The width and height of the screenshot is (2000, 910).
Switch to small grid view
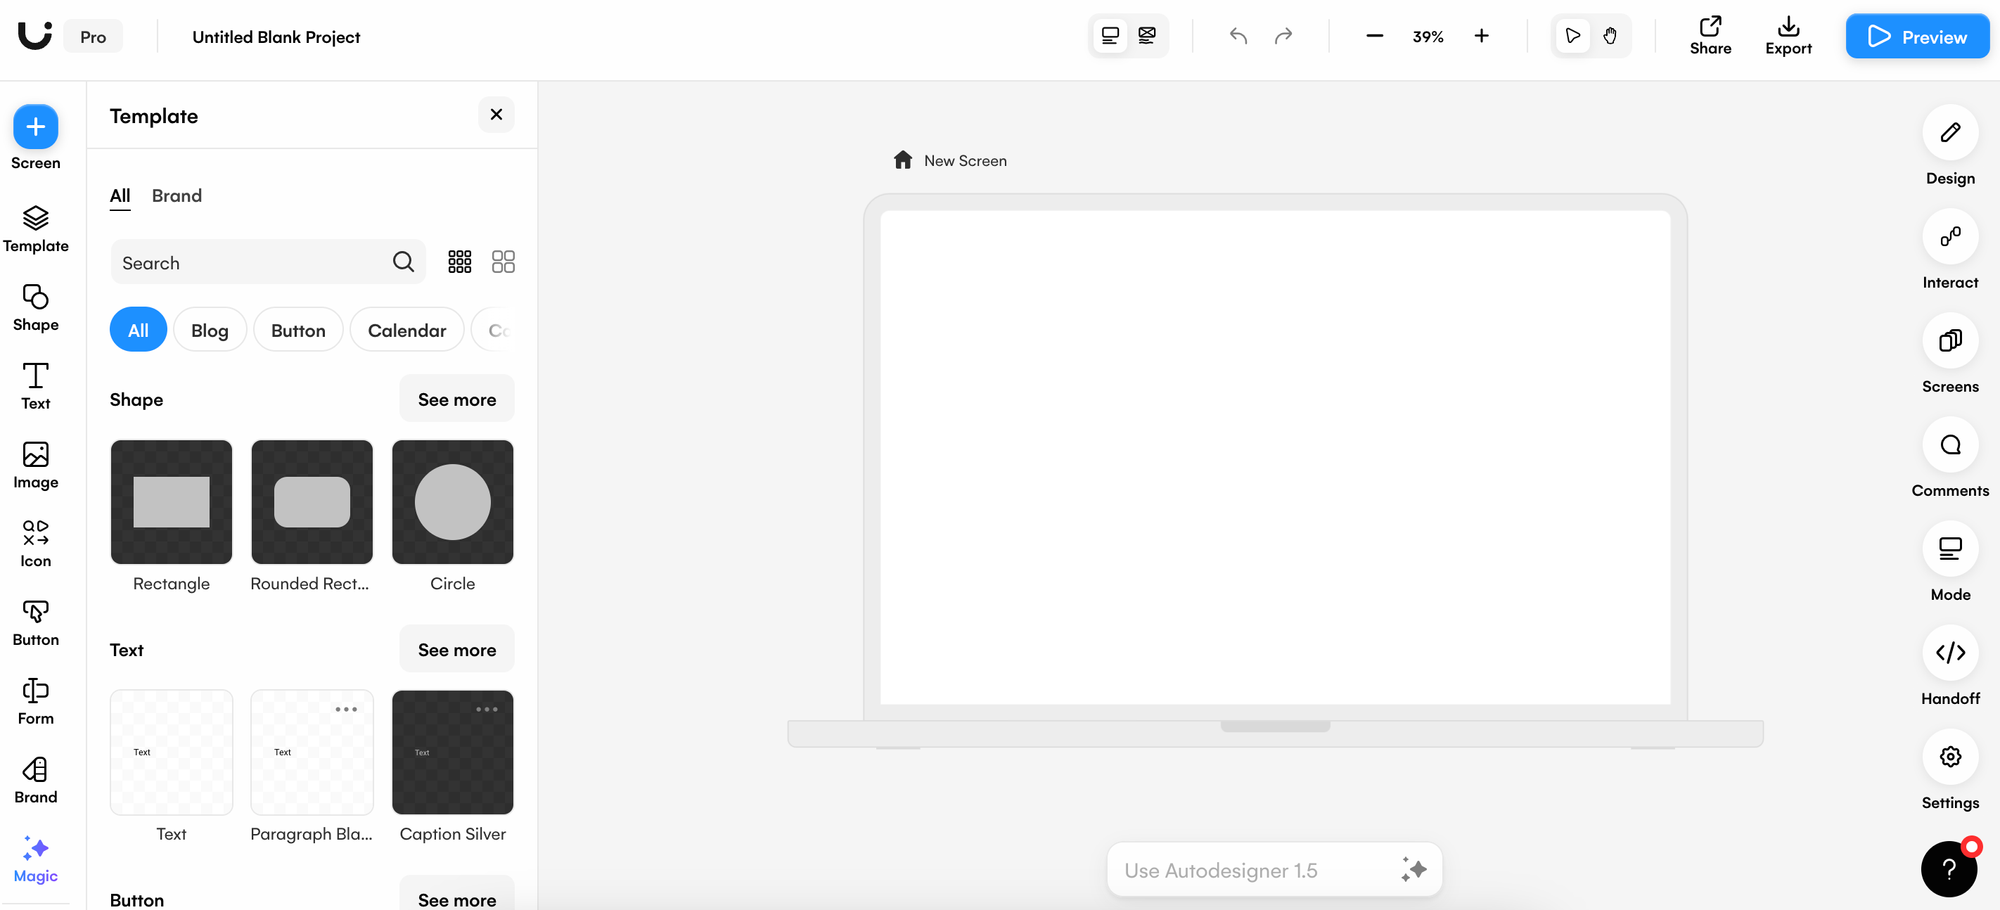tap(460, 262)
